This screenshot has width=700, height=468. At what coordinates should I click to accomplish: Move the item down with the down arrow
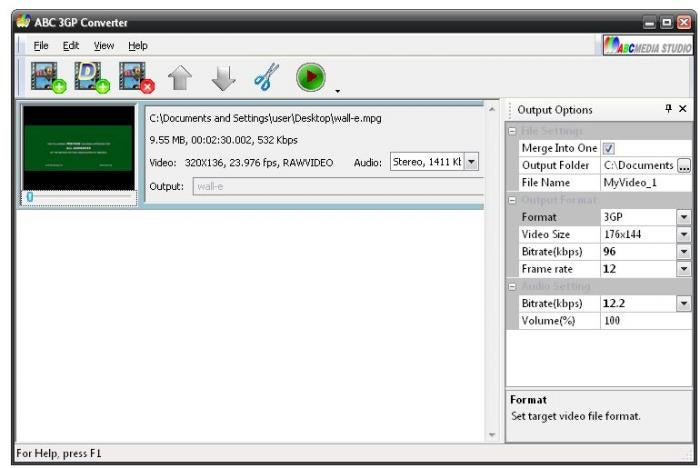click(x=223, y=78)
